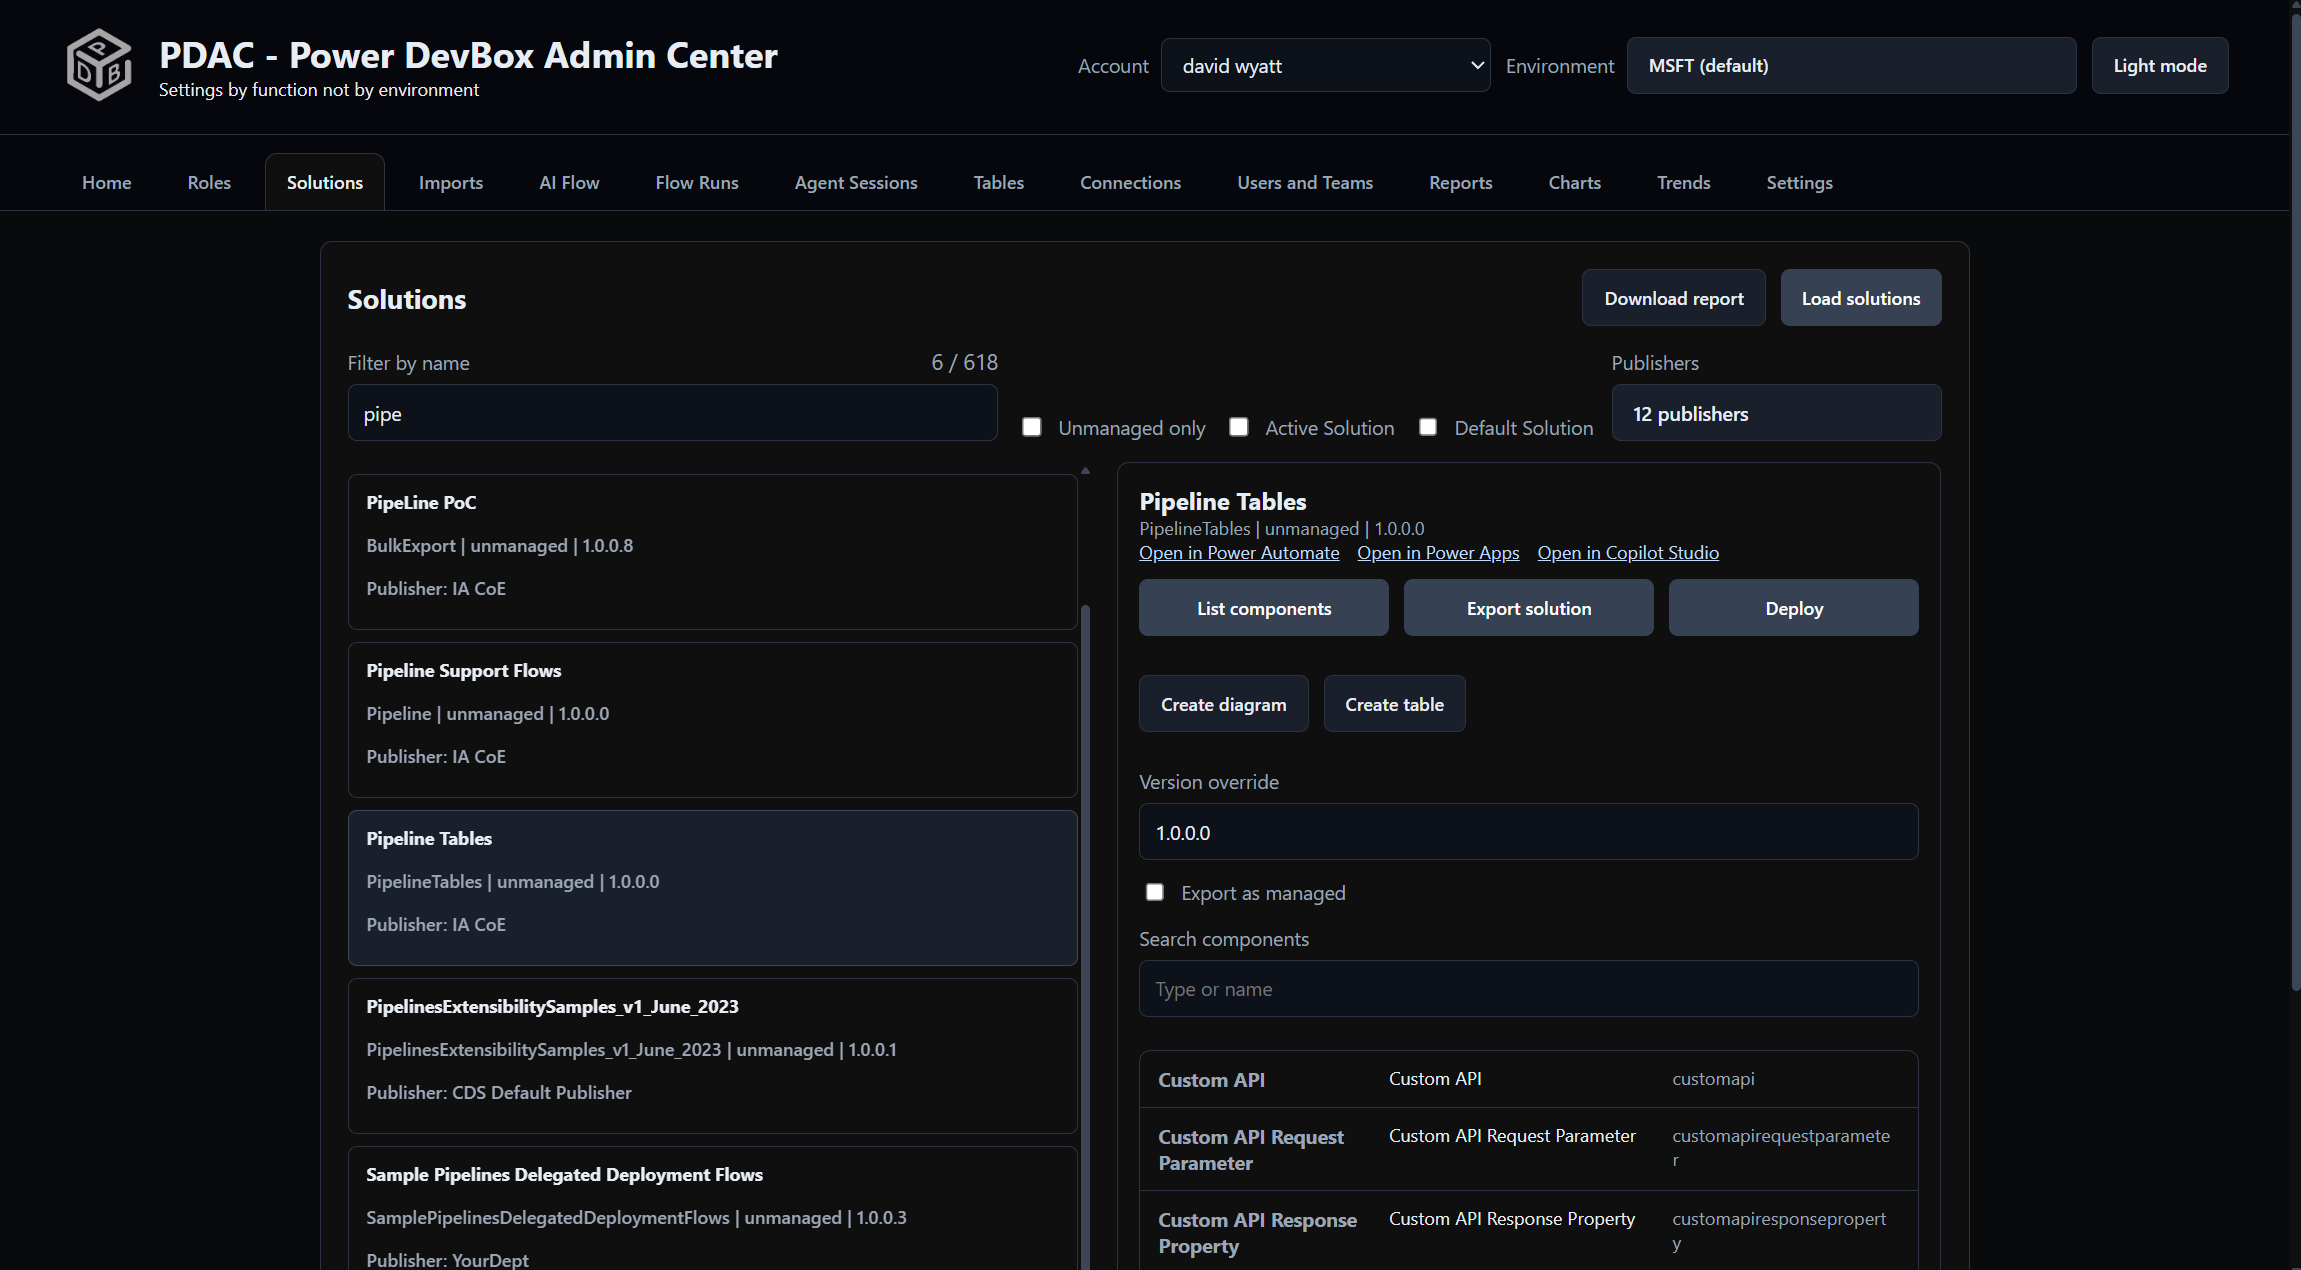Switch to the Charts tab
Viewport: 2301px width, 1270px height.
coord(1575,182)
